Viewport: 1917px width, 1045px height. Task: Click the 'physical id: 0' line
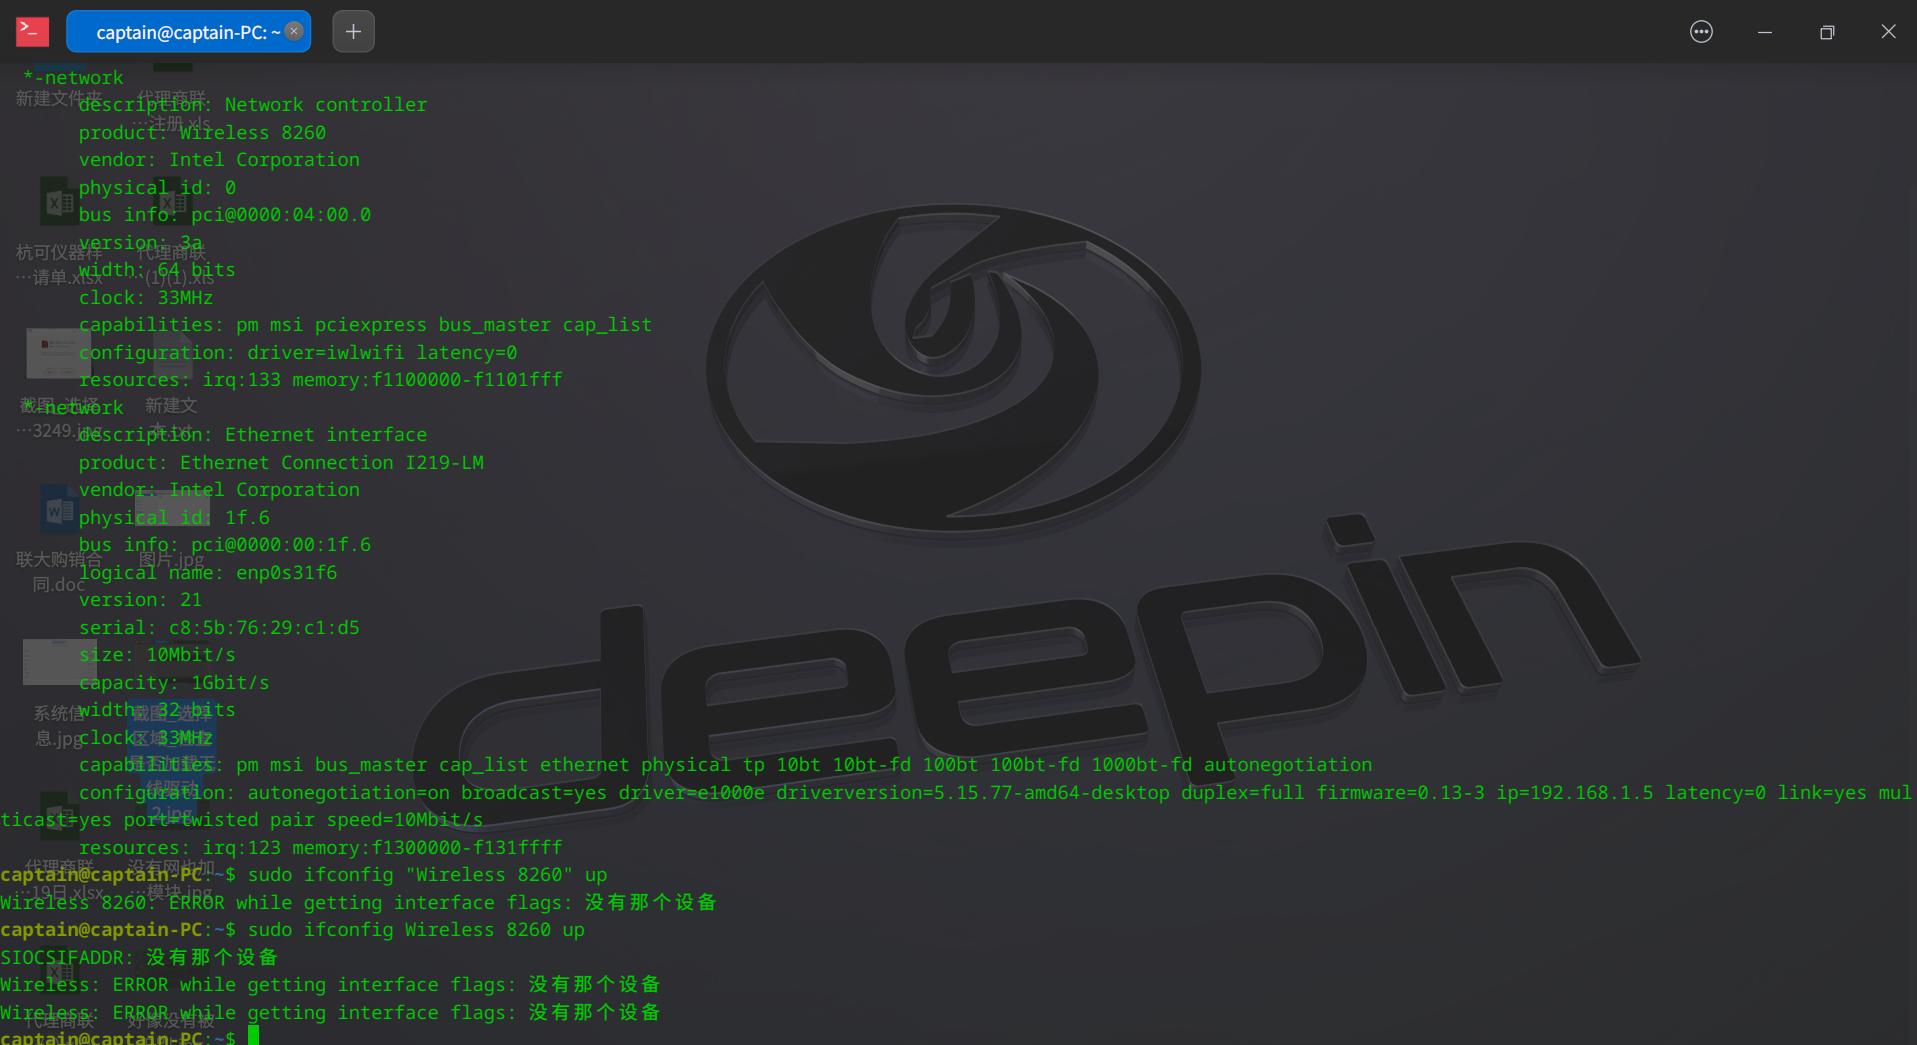[x=157, y=188]
